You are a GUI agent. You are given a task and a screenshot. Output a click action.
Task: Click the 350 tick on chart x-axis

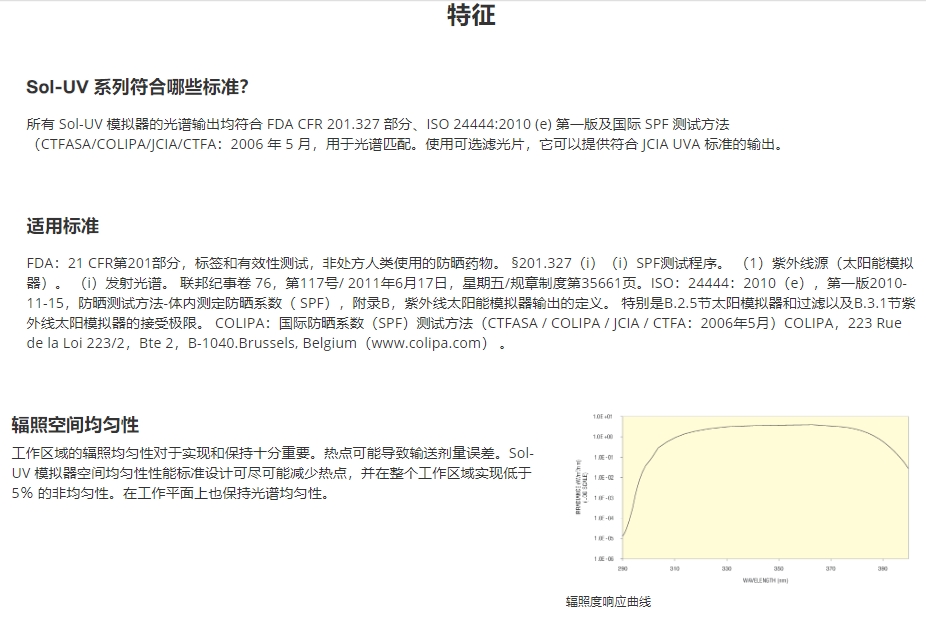tap(778, 568)
